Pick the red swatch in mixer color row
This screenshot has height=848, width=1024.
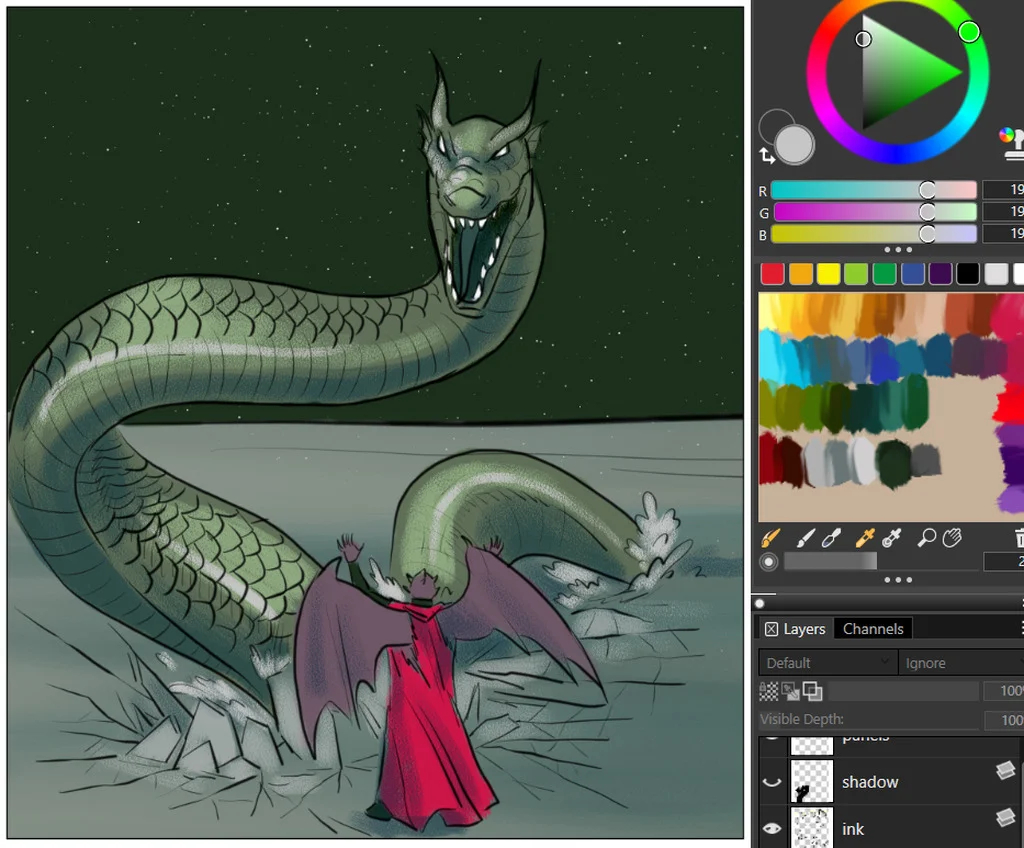tap(773, 274)
